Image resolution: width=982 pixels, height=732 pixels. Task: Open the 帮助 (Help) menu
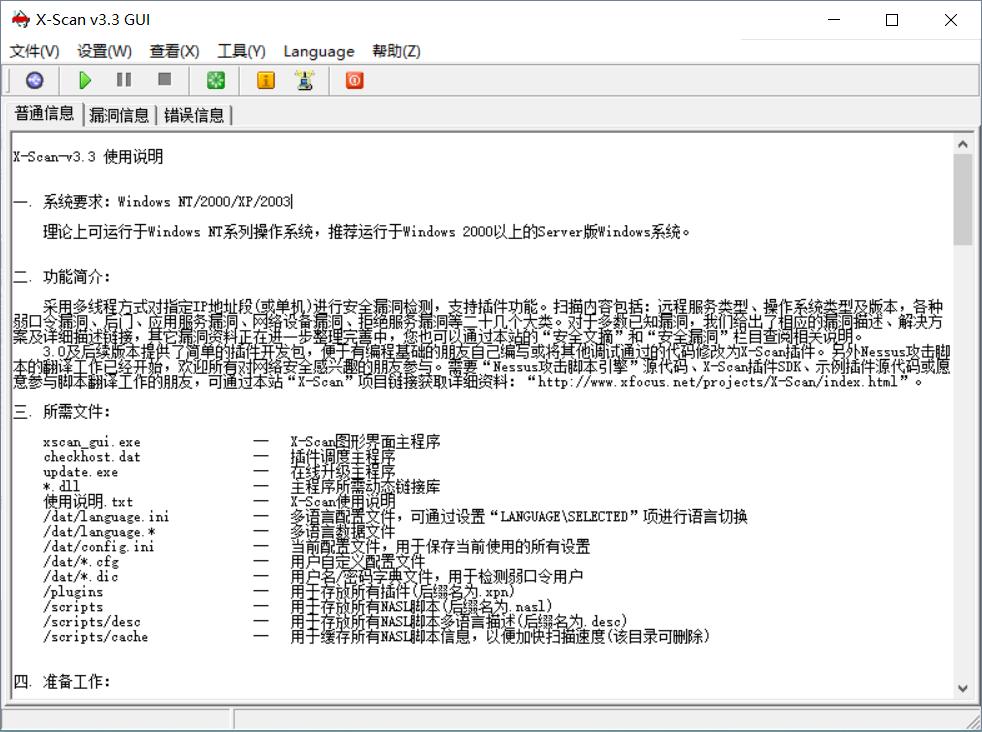click(397, 51)
